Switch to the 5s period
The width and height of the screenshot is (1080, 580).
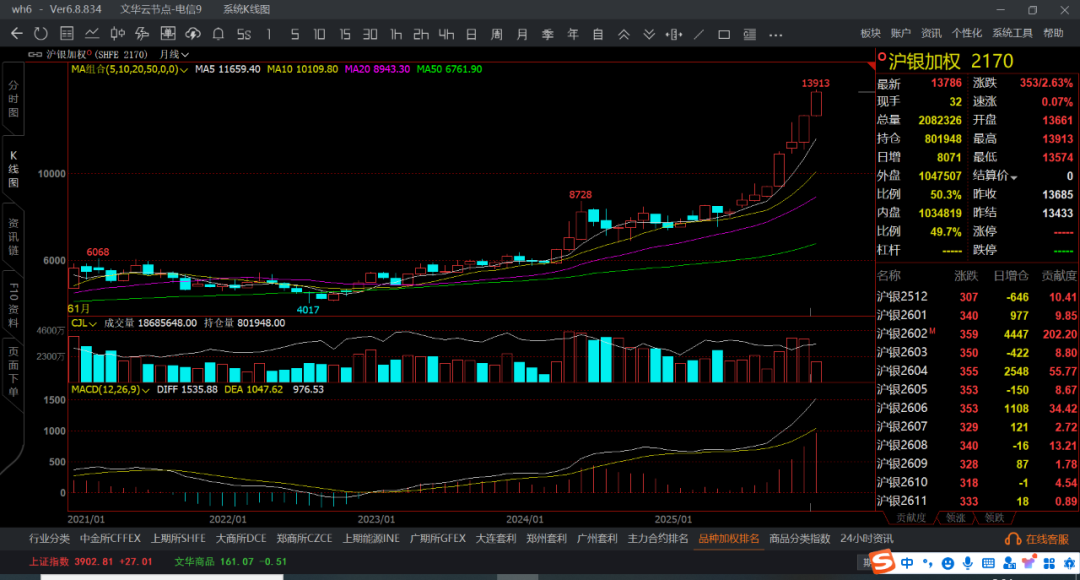244,34
